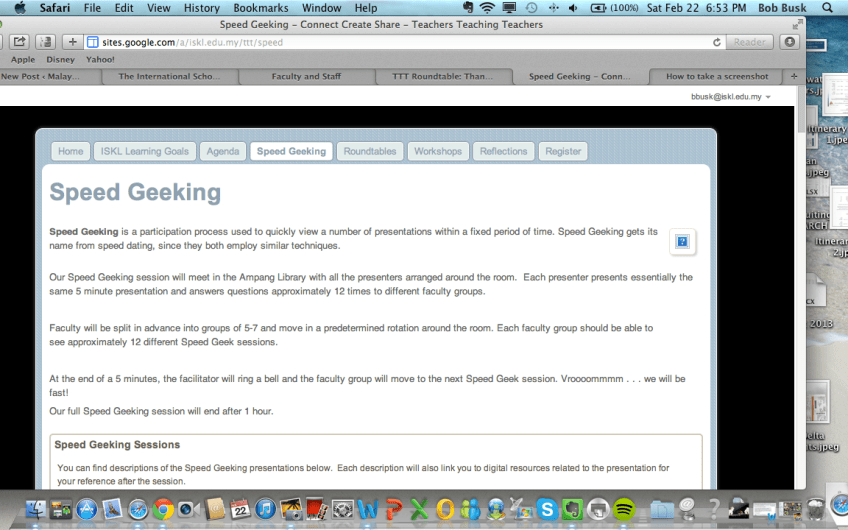Open the Bob Busk user menu
848x530 pixels.
tap(781, 8)
